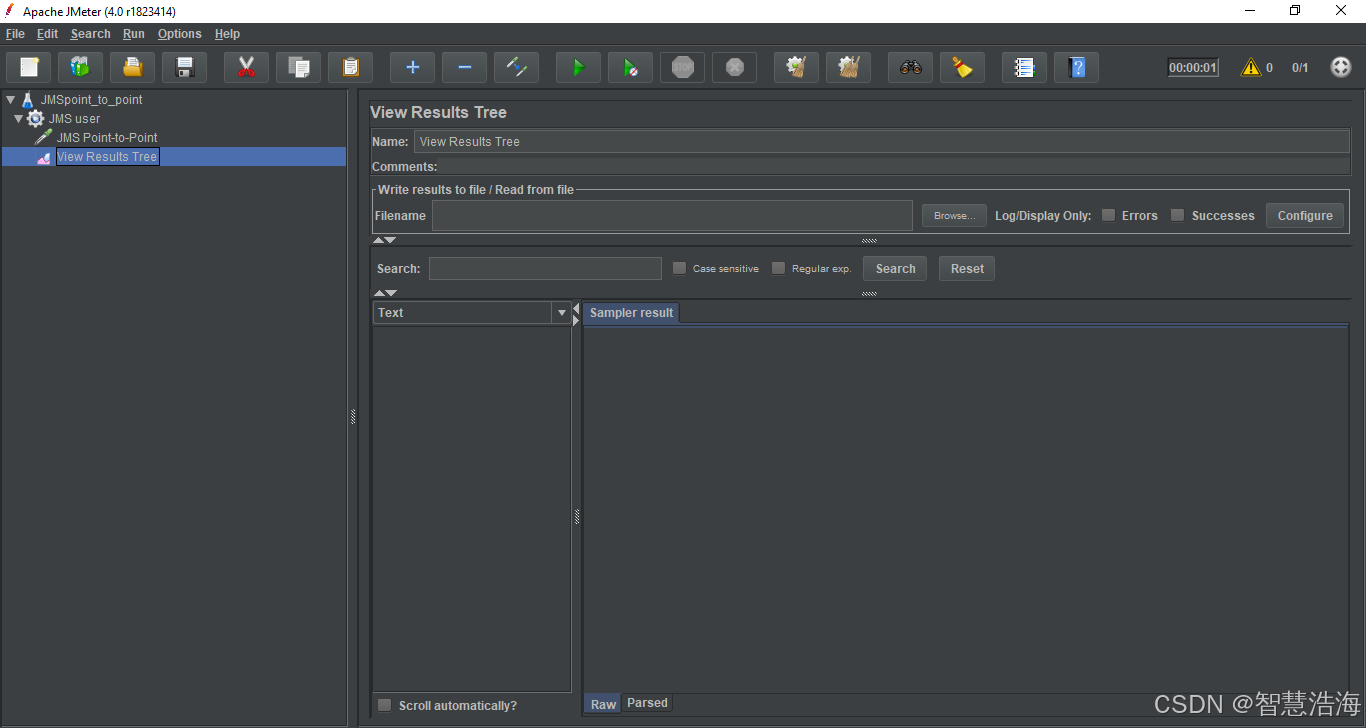Viewport: 1366px width, 728px height.
Task: Click the Filename input field
Action: click(672, 215)
